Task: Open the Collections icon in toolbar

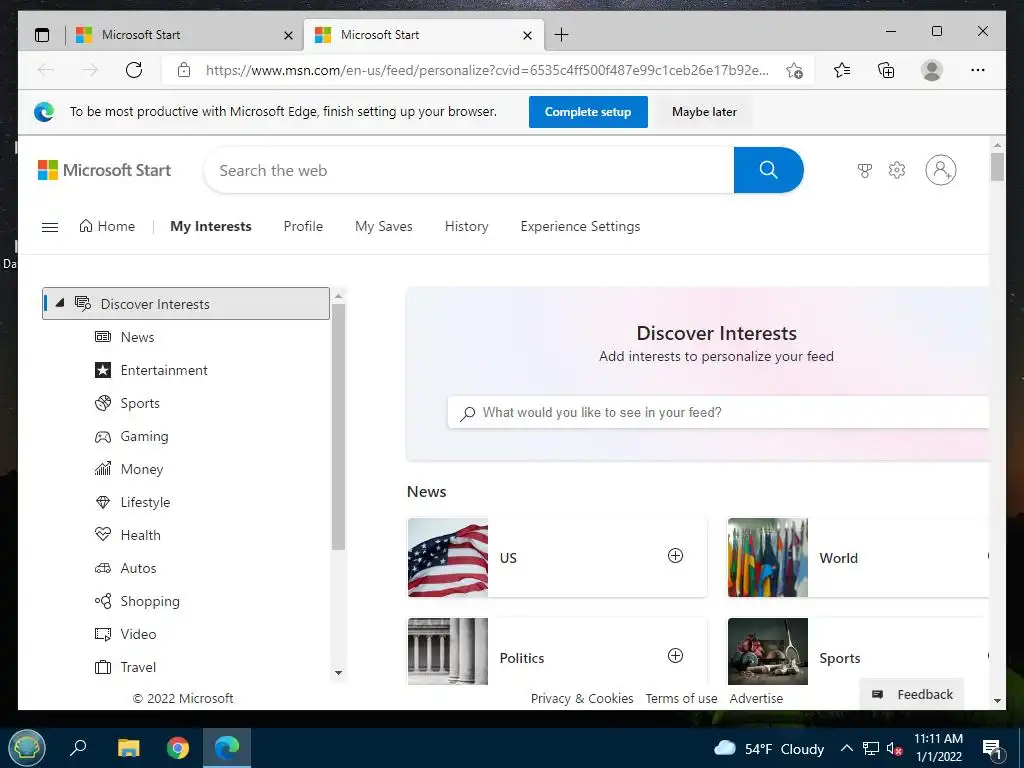Action: click(886, 70)
